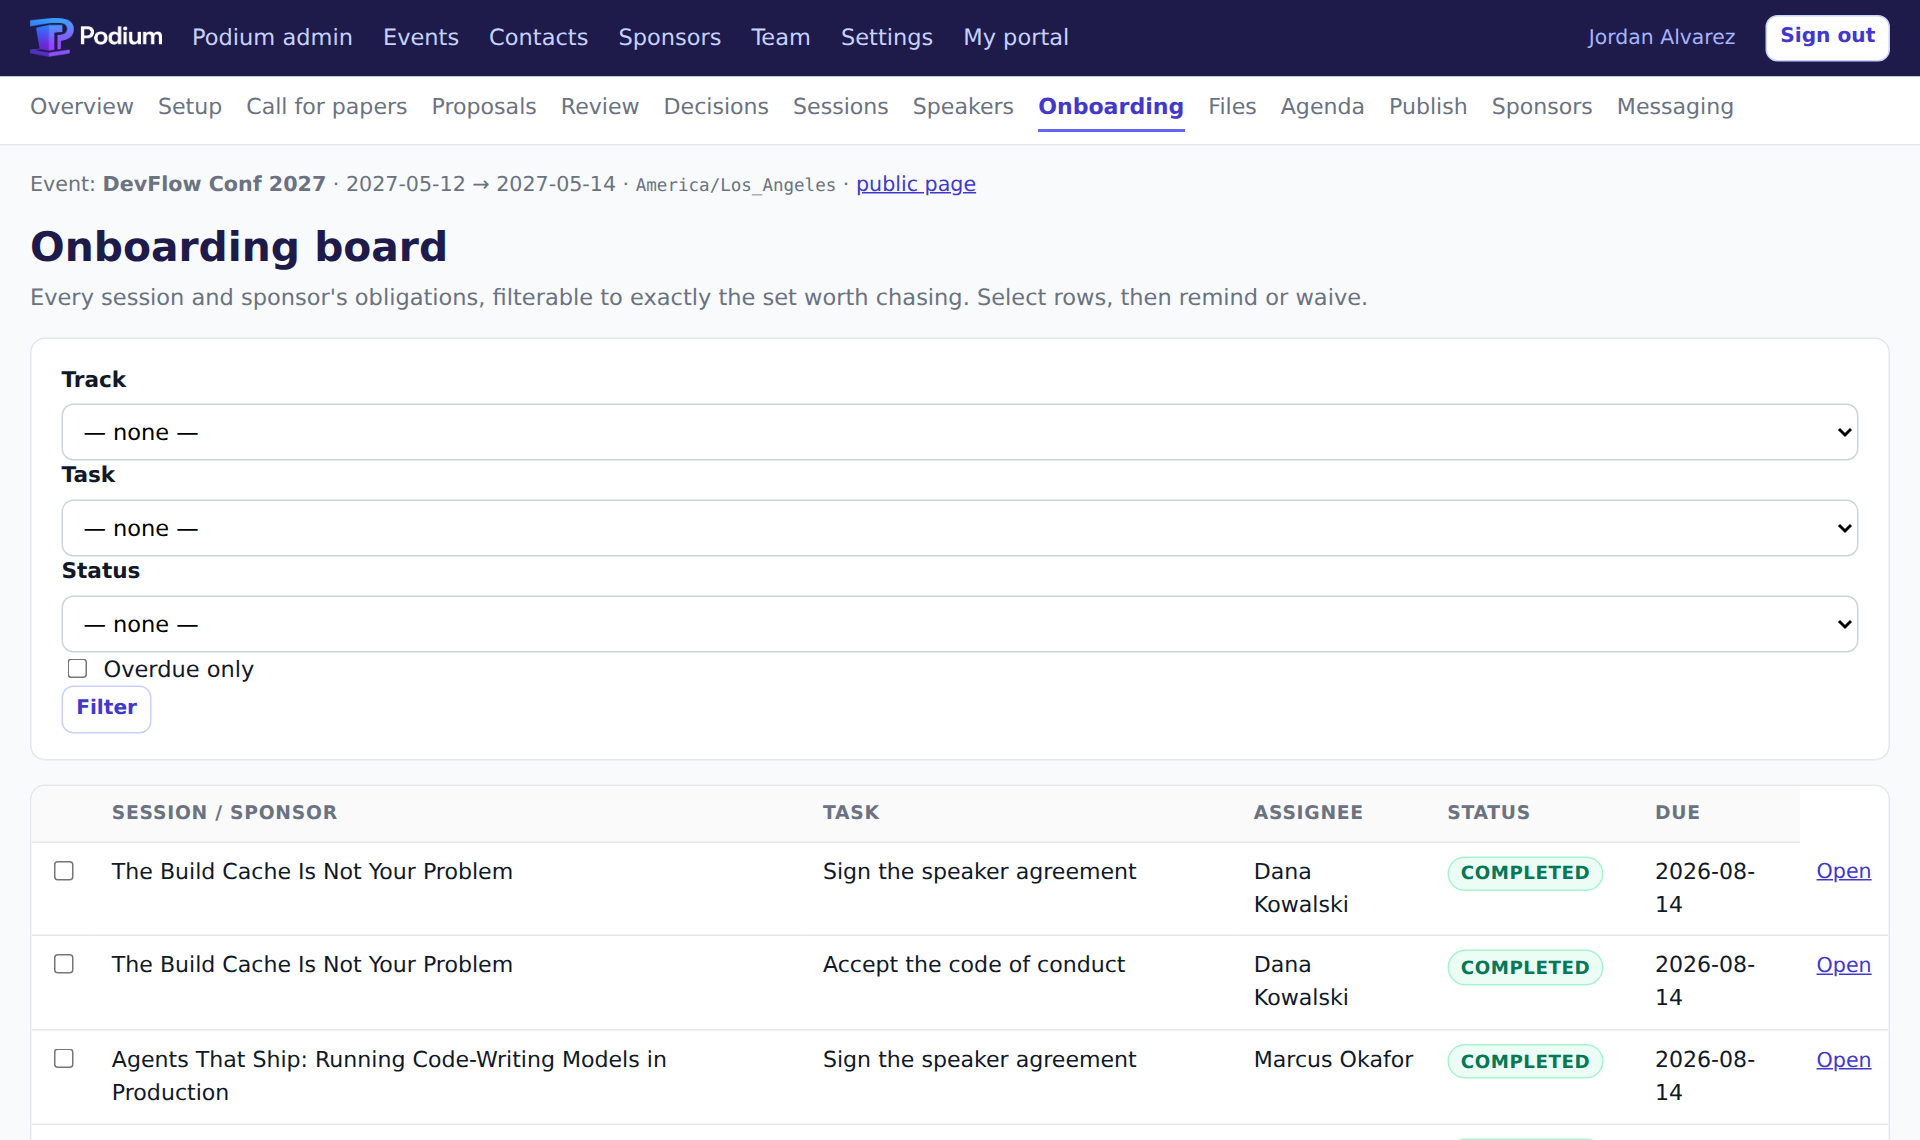The width and height of the screenshot is (1920, 1140).
Task: Click the SESSION / SPONSOR column header
Action: 224,813
